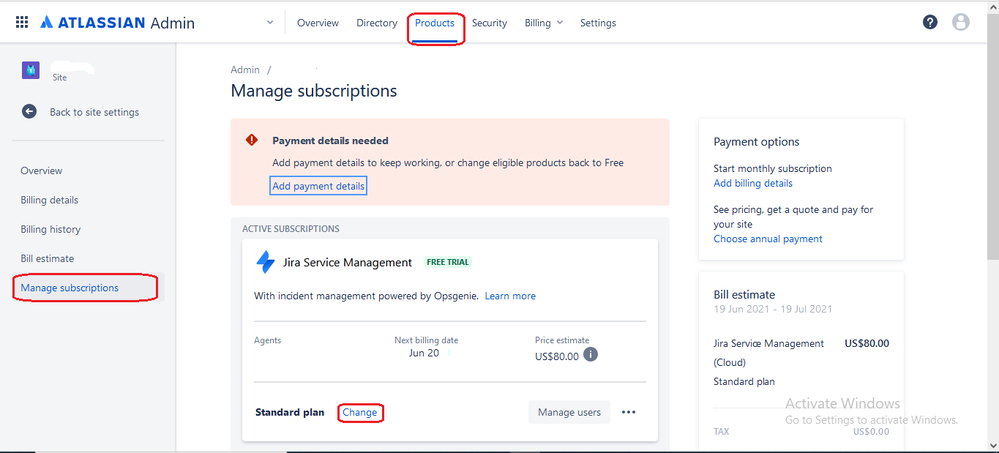The height and width of the screenshot is (453, 999).
Task: Click Change next to Standard plan
Action: 360,412
